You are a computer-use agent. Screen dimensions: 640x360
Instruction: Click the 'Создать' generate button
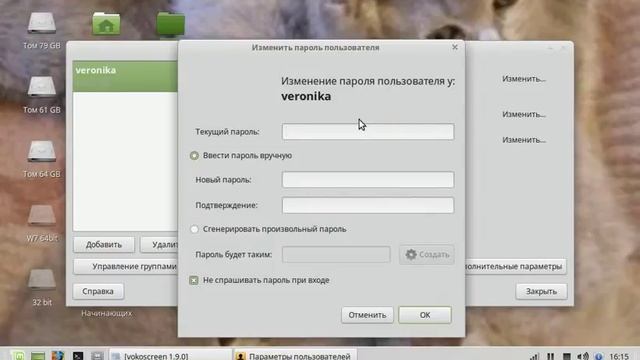tap(427, 254)
